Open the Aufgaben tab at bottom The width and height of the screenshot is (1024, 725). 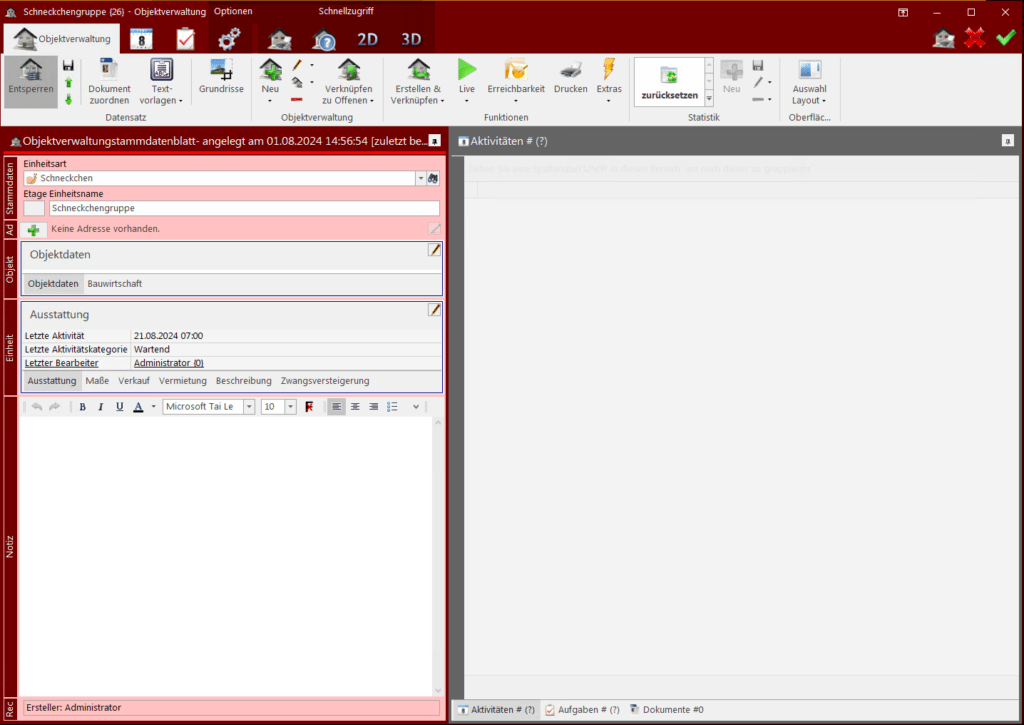pyautogui.click(x=583, y=709)
